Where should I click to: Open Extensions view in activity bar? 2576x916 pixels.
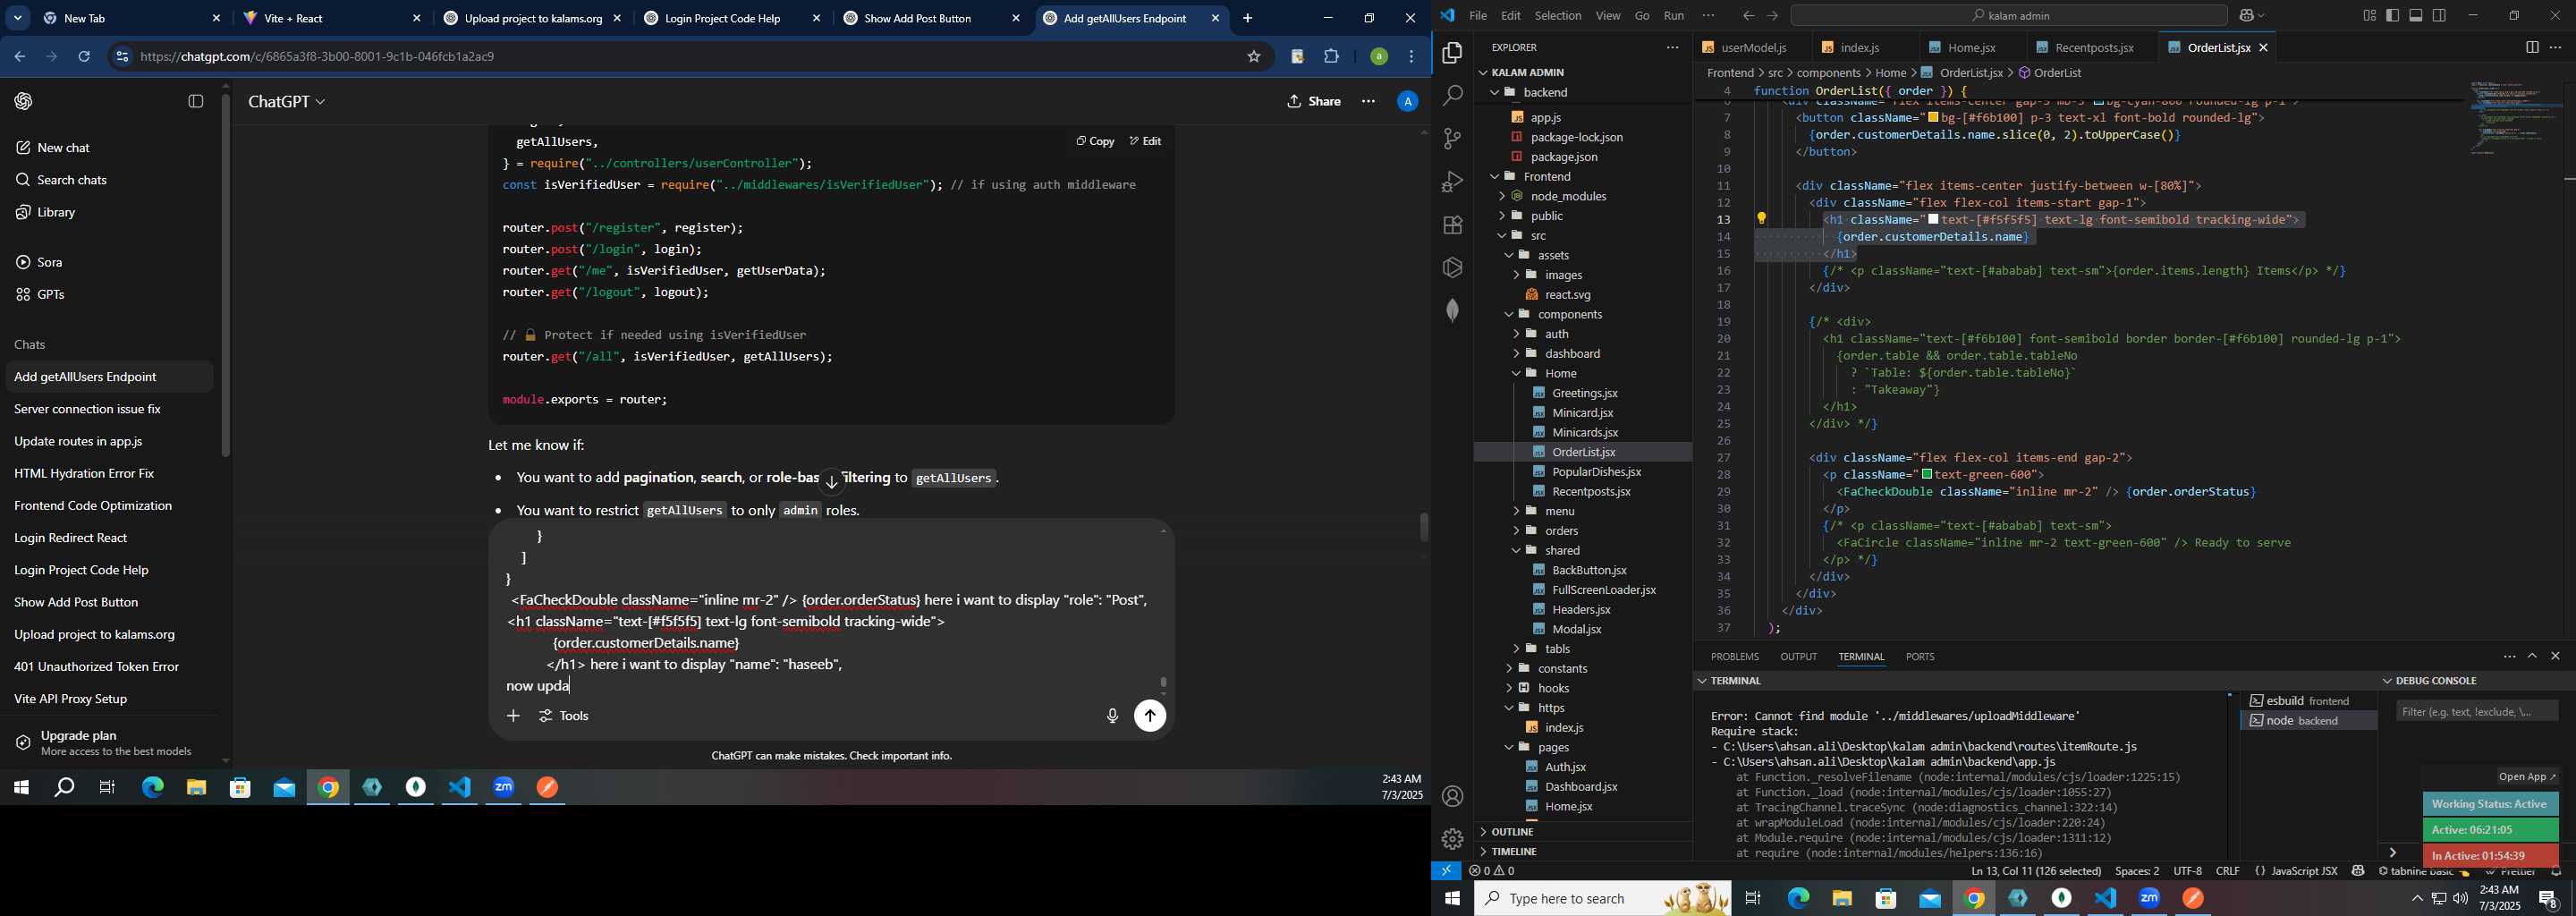pos(1452,225)
